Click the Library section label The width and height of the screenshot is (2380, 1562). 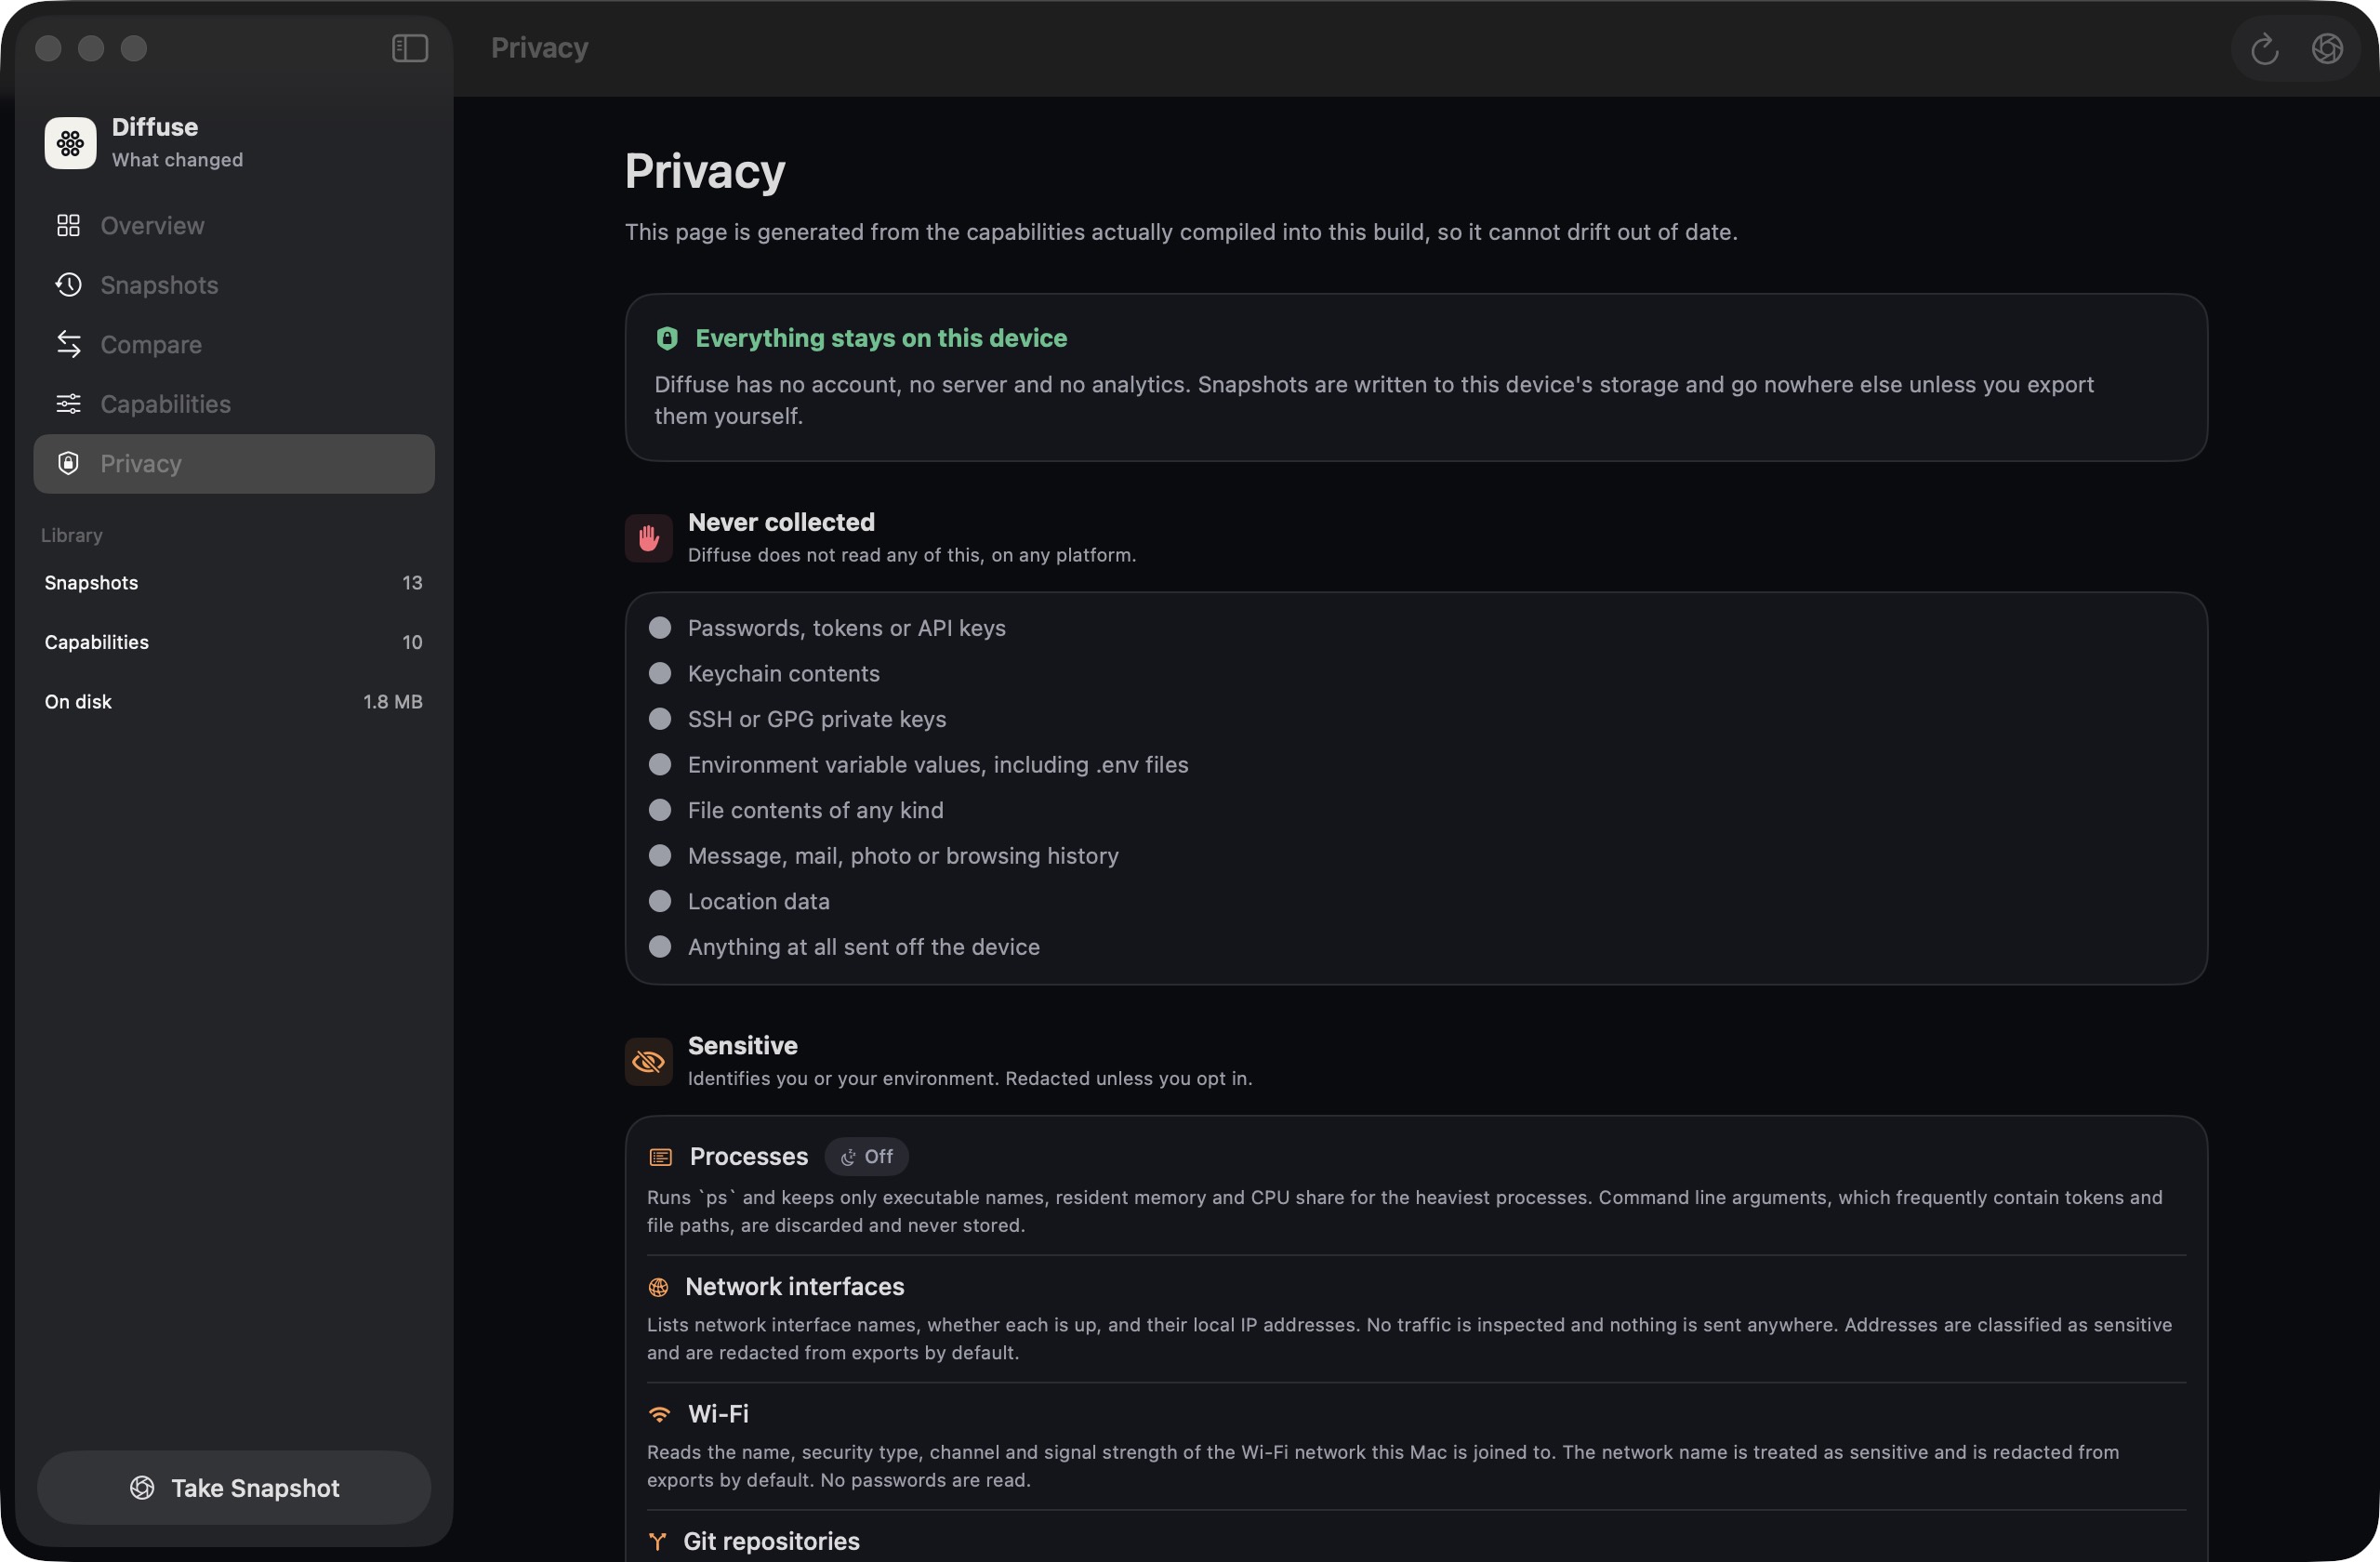(72, 536)
